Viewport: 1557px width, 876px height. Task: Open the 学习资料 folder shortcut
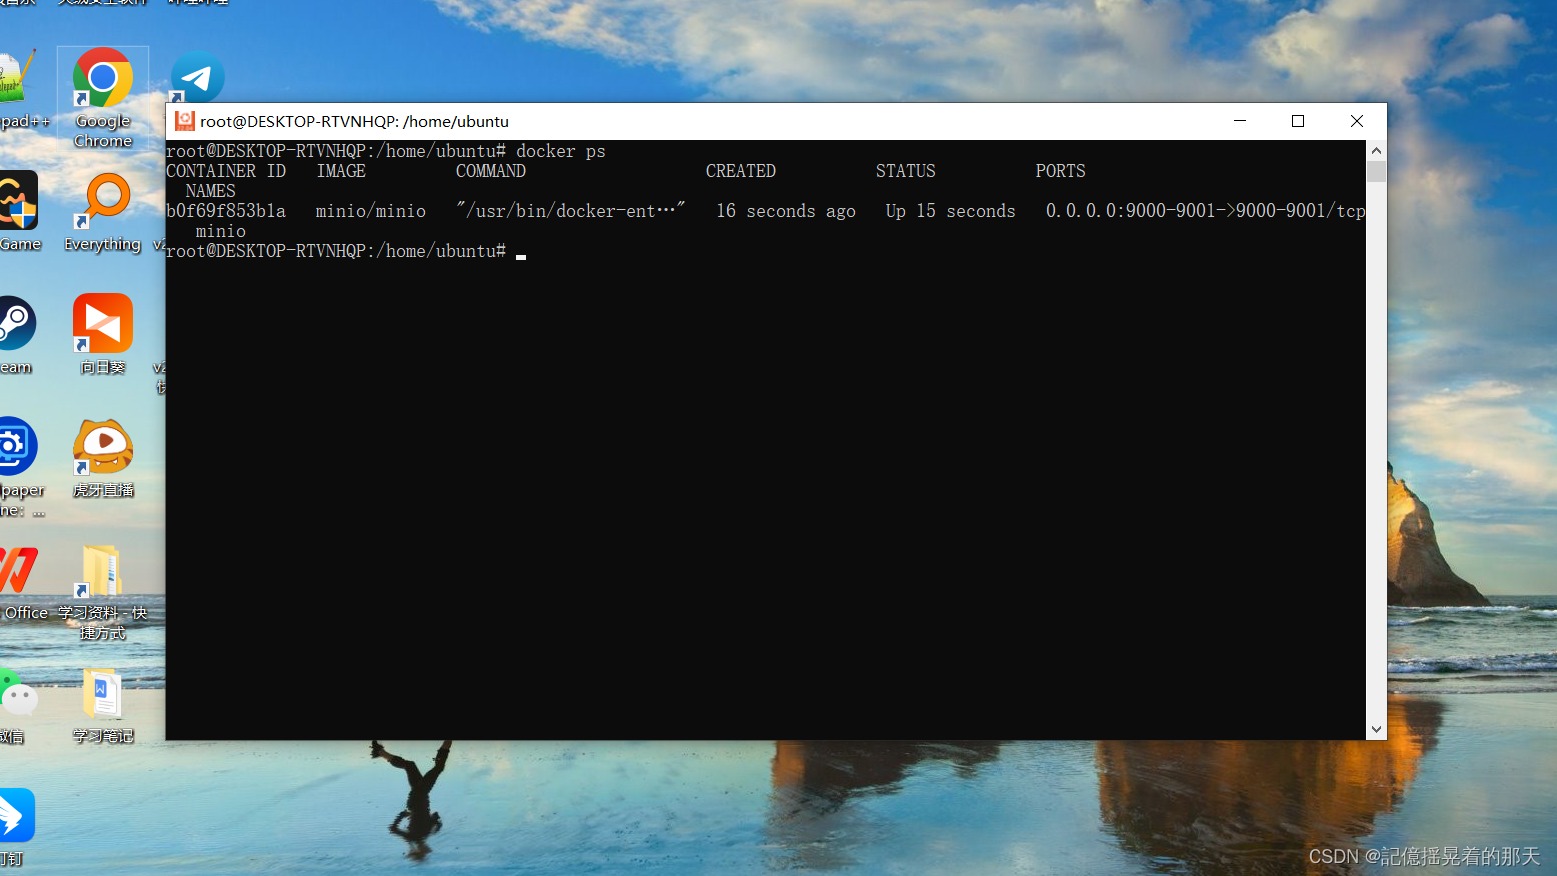[x=103, y=592]
